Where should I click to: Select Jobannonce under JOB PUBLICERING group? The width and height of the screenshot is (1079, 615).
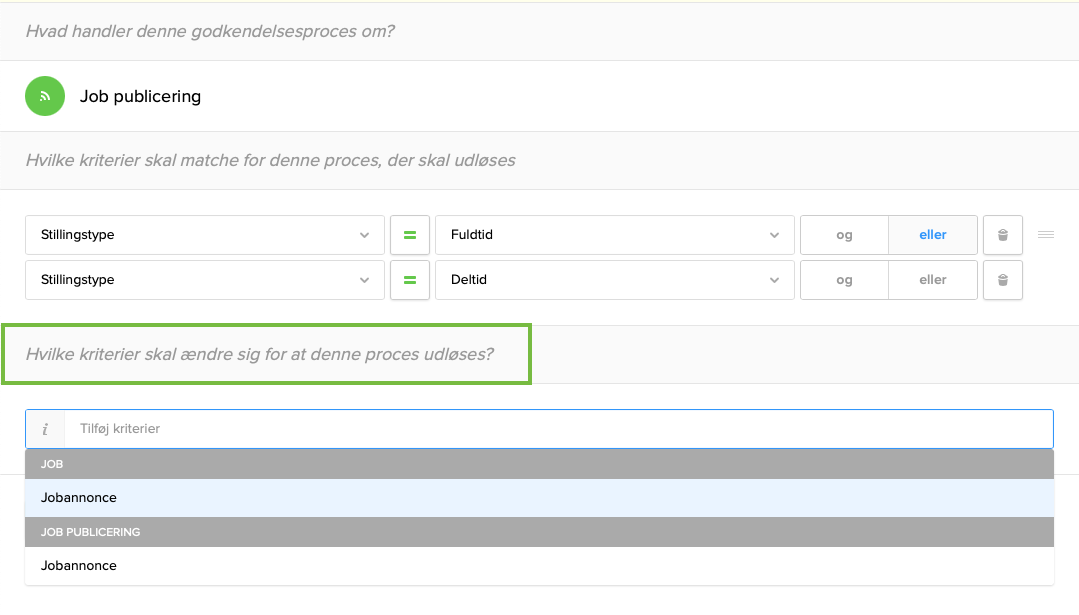coord(79,566)
